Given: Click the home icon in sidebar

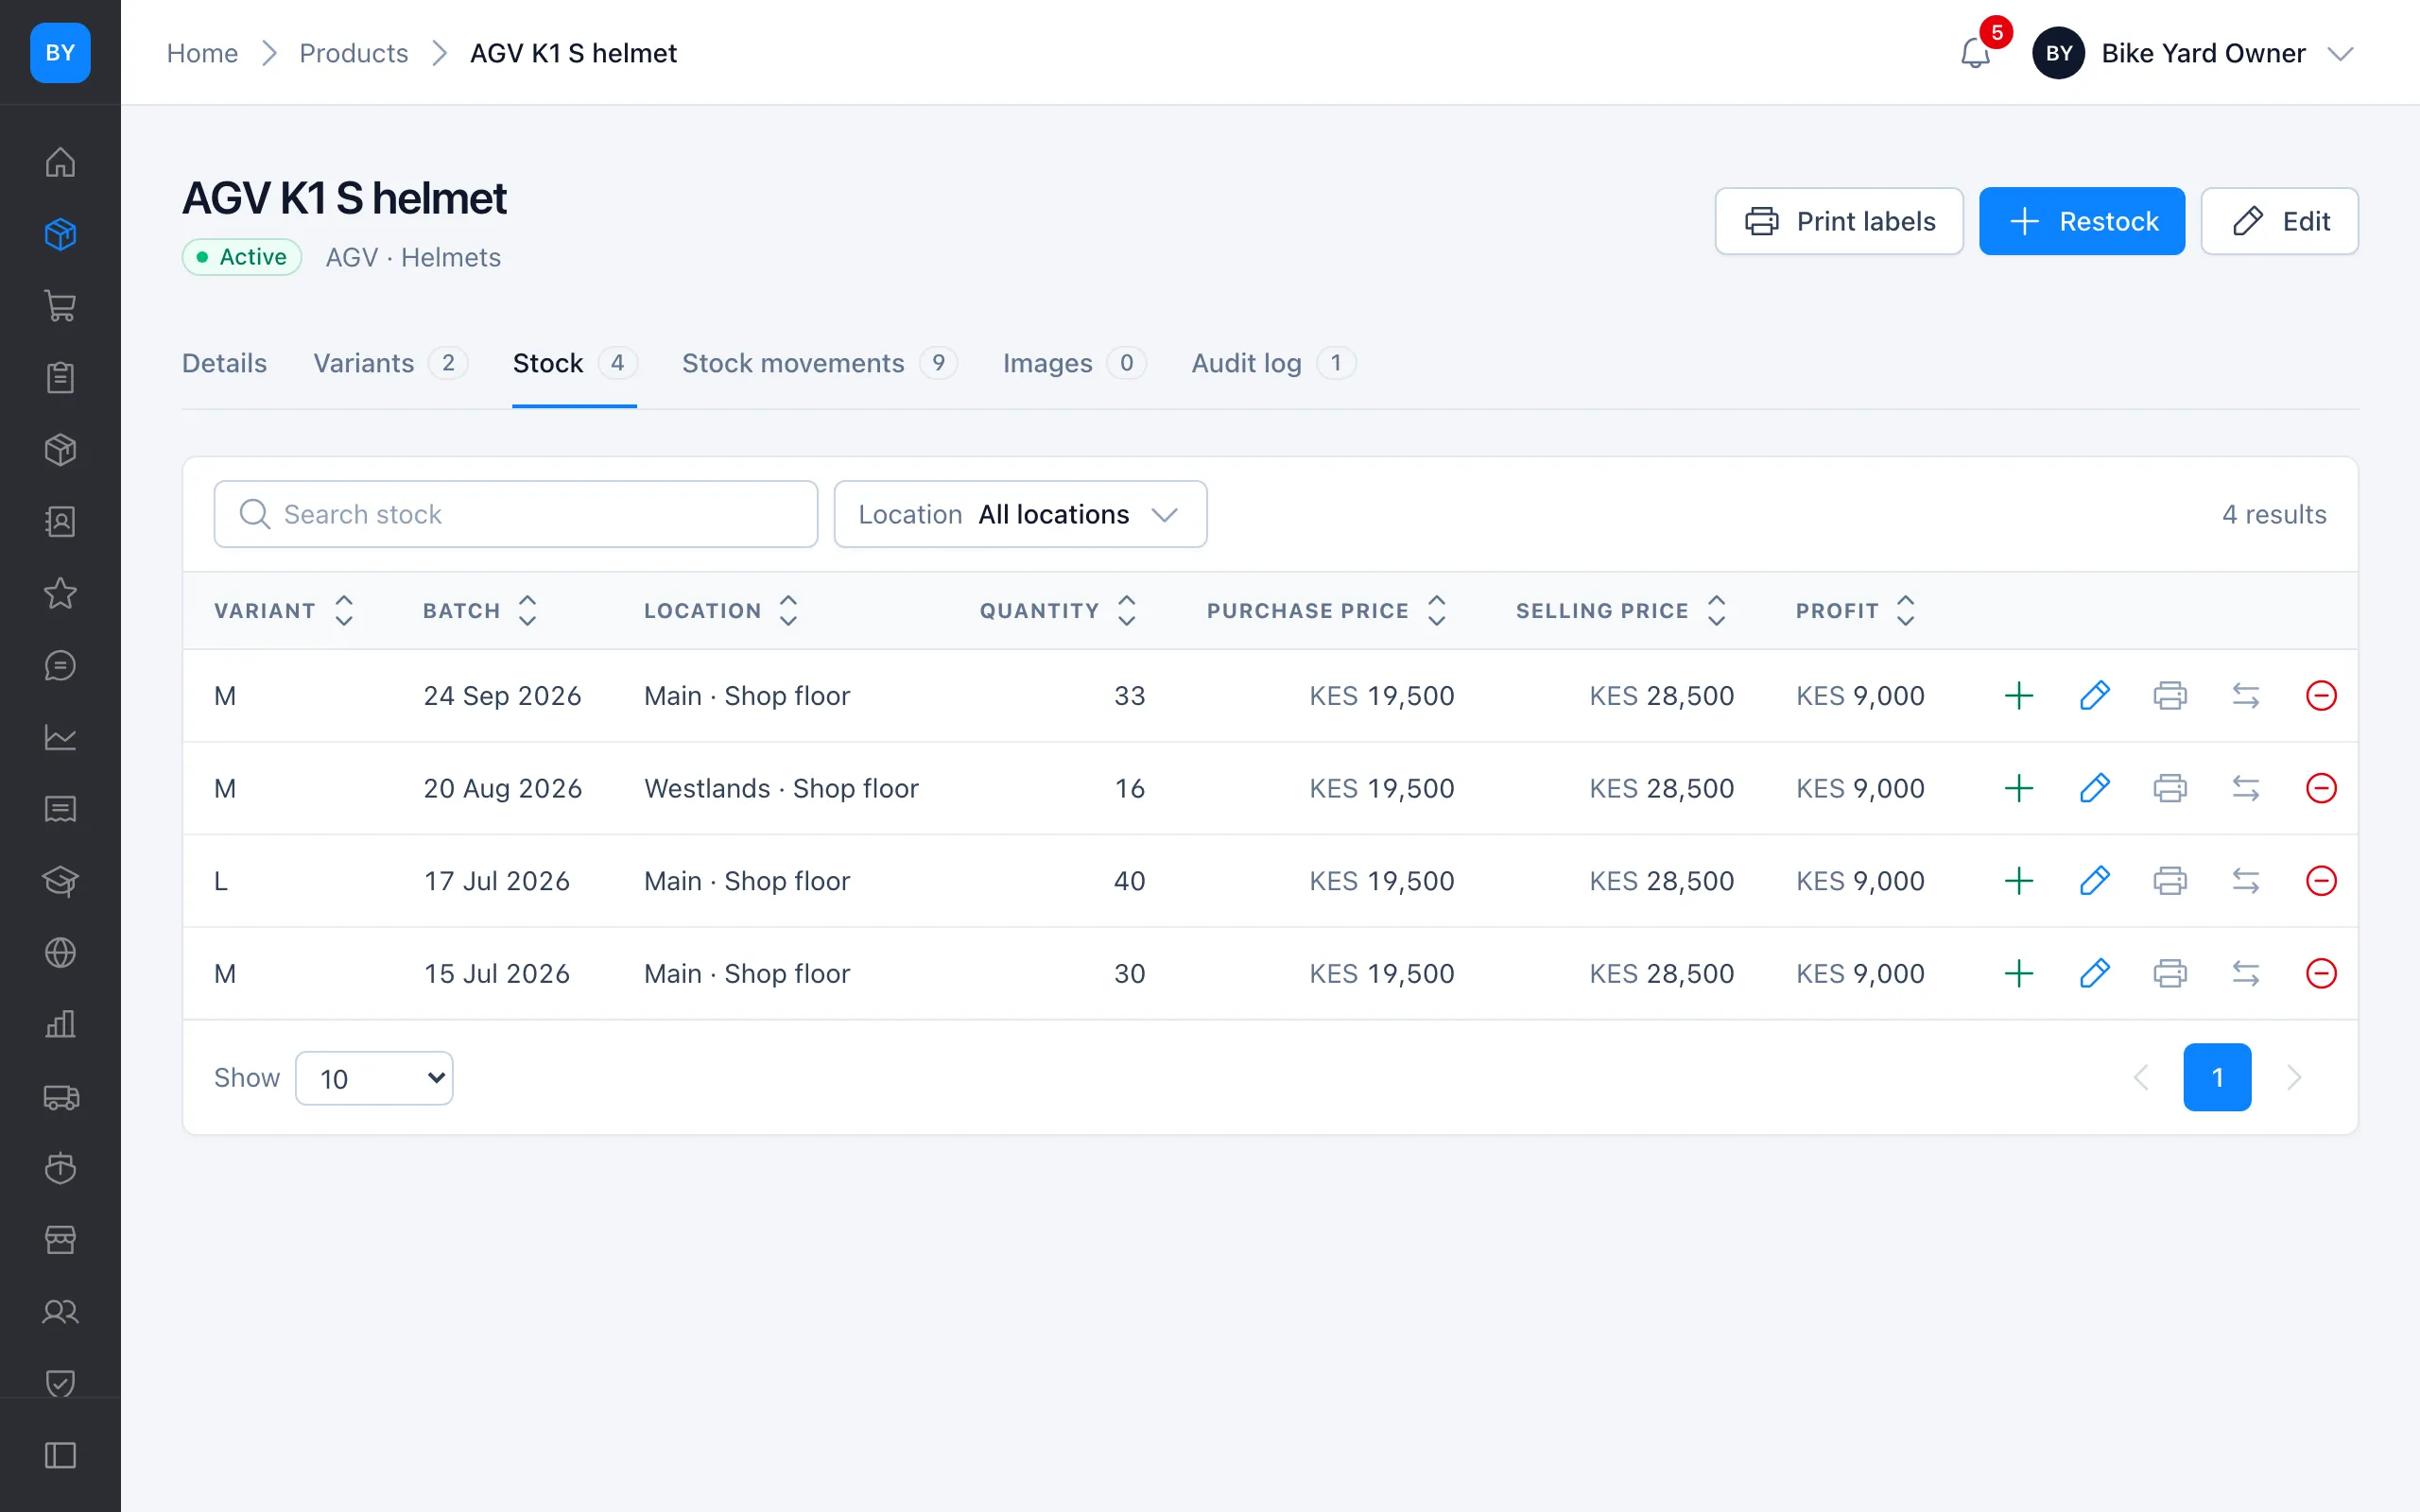Looking at the screenshot, I should click(60, 162).
